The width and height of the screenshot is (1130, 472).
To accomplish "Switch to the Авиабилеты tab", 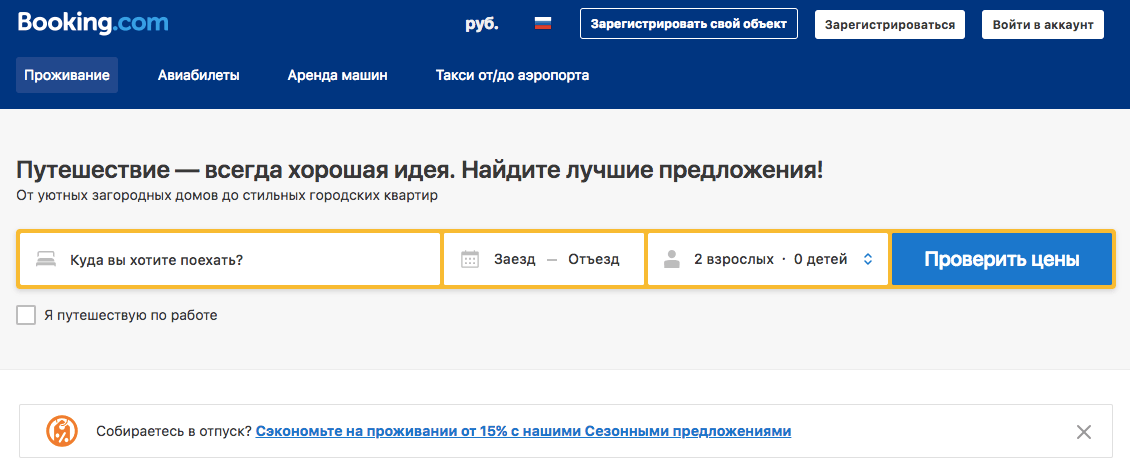I will [199, 75].
